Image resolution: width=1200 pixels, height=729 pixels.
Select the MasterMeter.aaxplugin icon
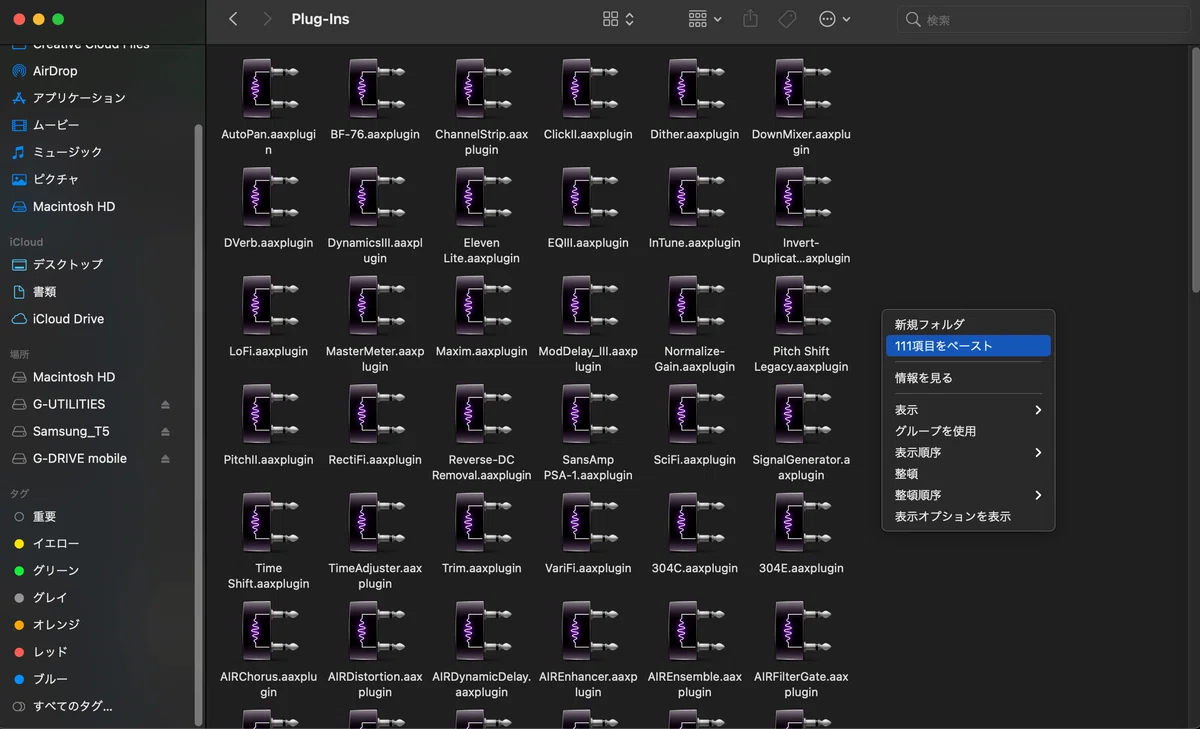pyautogui.click(x=375, y=306)
